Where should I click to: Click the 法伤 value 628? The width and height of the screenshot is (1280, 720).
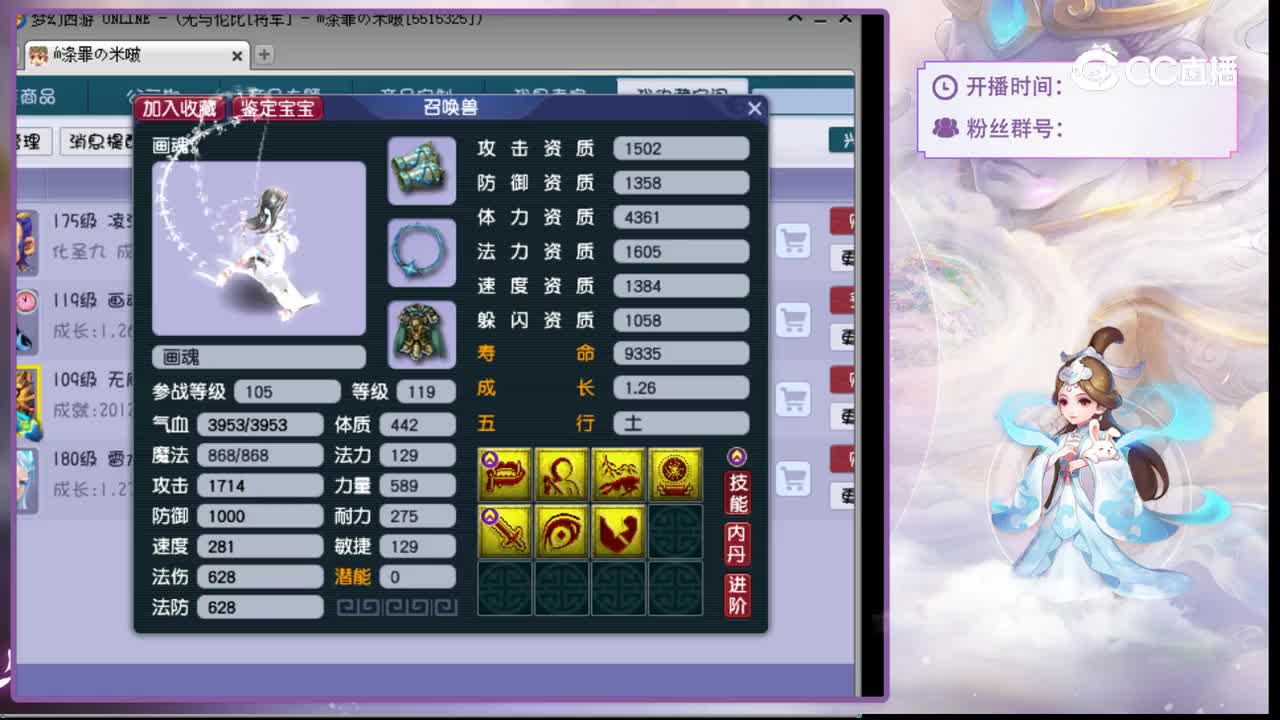coord(260,577)
